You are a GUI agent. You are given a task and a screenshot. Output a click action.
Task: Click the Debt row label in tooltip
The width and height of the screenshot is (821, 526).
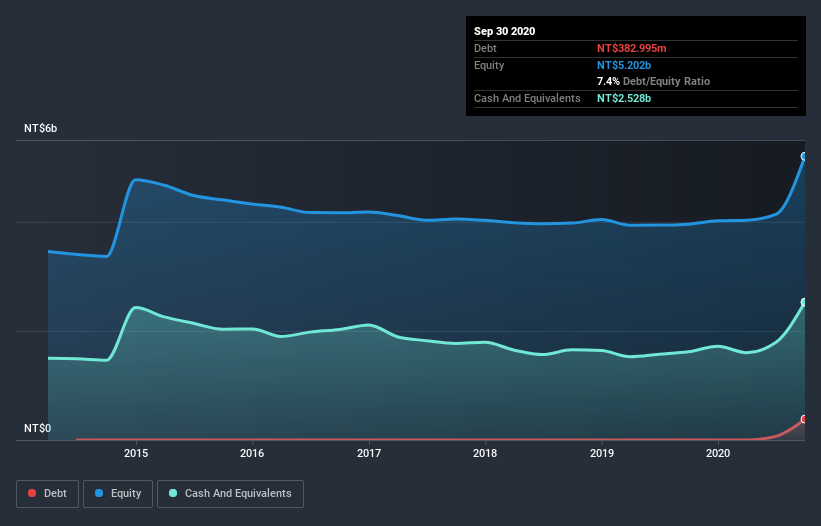[x=485, y=48]
